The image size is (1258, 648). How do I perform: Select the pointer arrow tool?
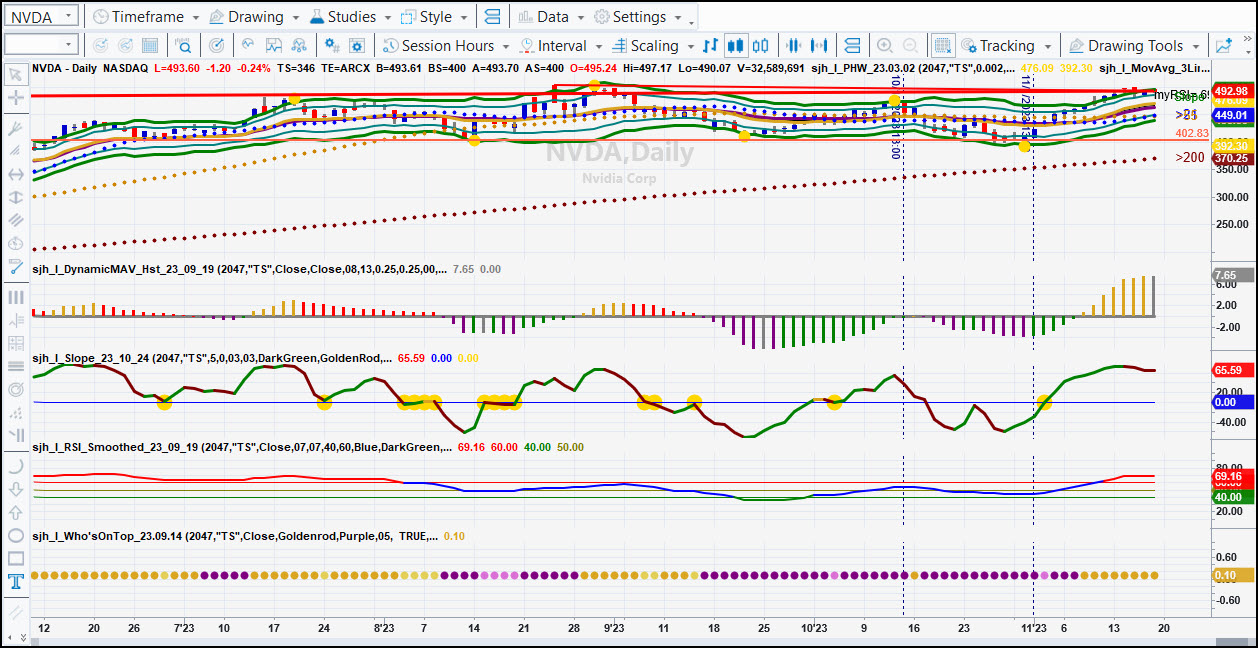(15, 74)
